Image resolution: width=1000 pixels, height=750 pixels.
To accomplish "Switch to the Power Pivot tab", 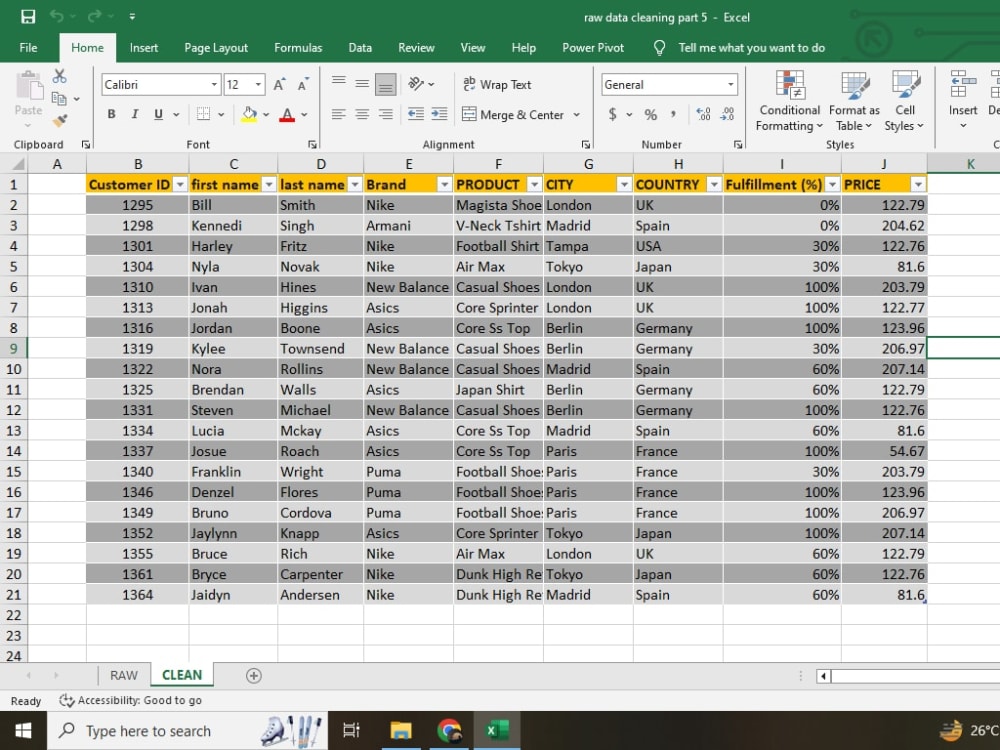I will tap(592, 48).
